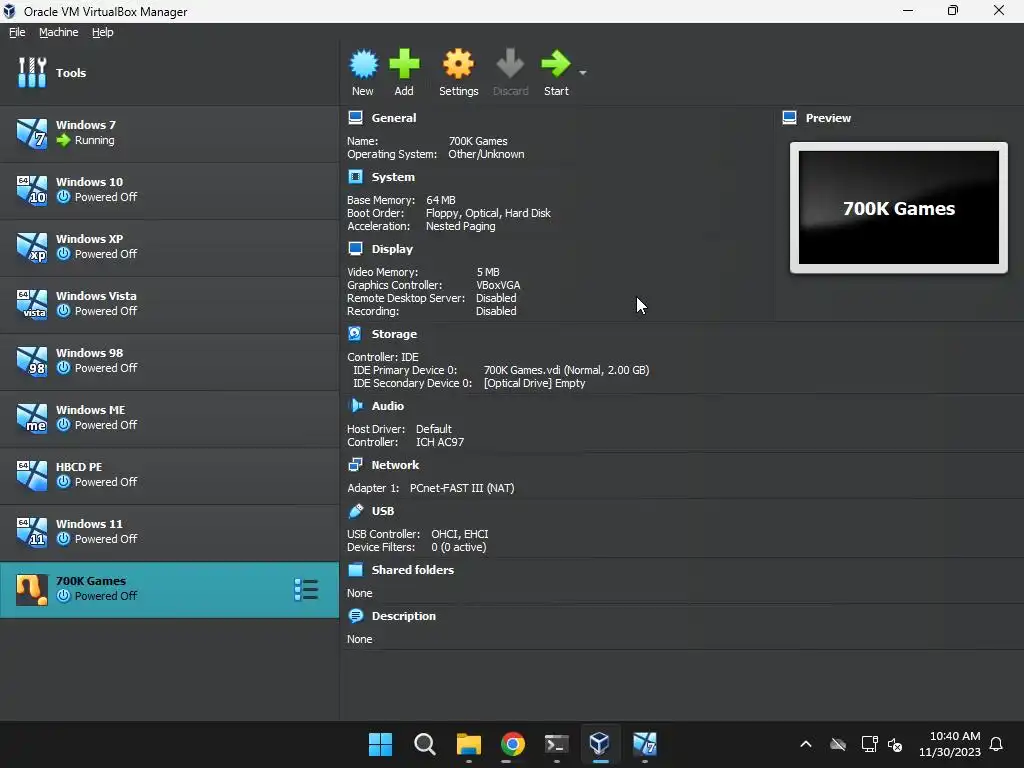Open the Machine menu
This screenshot has width=1024, height=768.
[x=58, y=32]
